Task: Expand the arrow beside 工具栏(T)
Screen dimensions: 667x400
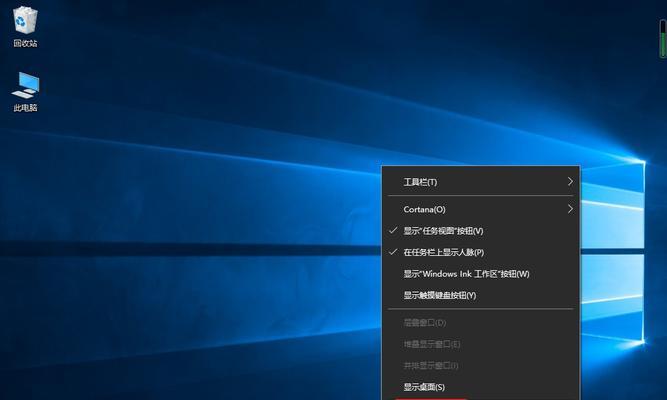Action: click(570, 182)
